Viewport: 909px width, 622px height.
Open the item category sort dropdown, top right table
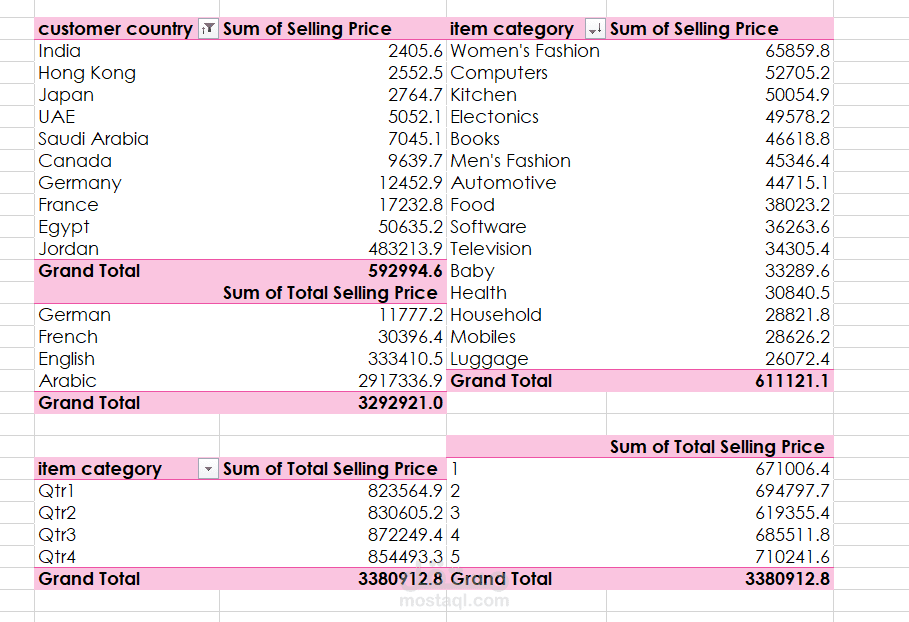594,30
